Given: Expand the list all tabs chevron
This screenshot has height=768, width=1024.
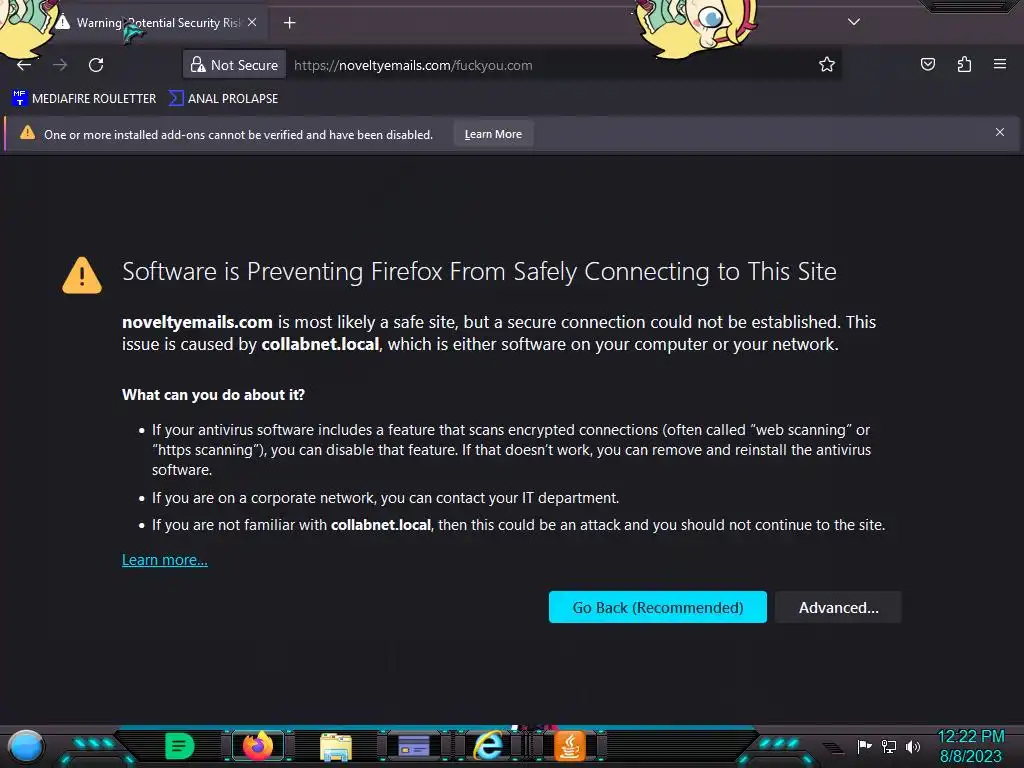Looking at the screenshot, I should click(x=853, y=22).
